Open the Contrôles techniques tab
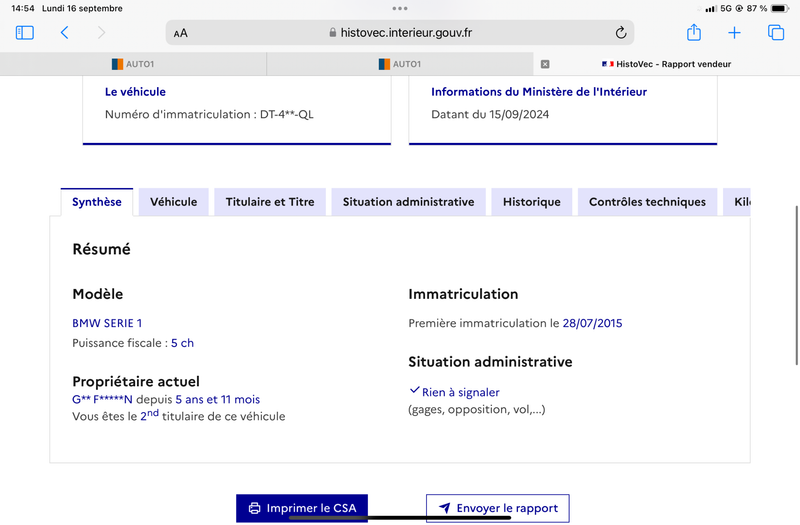 [x=647, y=202]
